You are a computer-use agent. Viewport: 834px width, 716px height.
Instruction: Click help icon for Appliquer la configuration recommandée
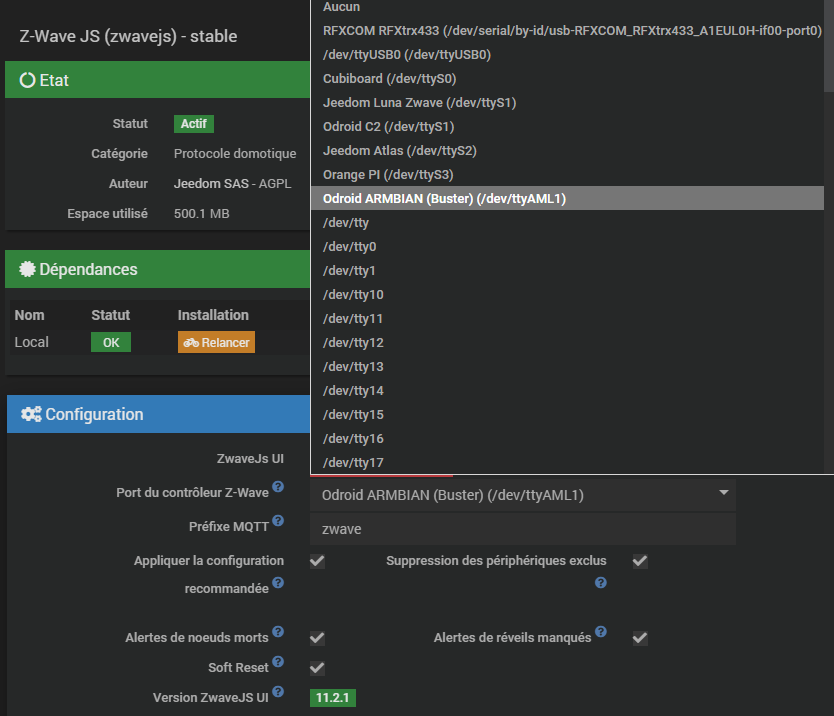pos(278,582)
